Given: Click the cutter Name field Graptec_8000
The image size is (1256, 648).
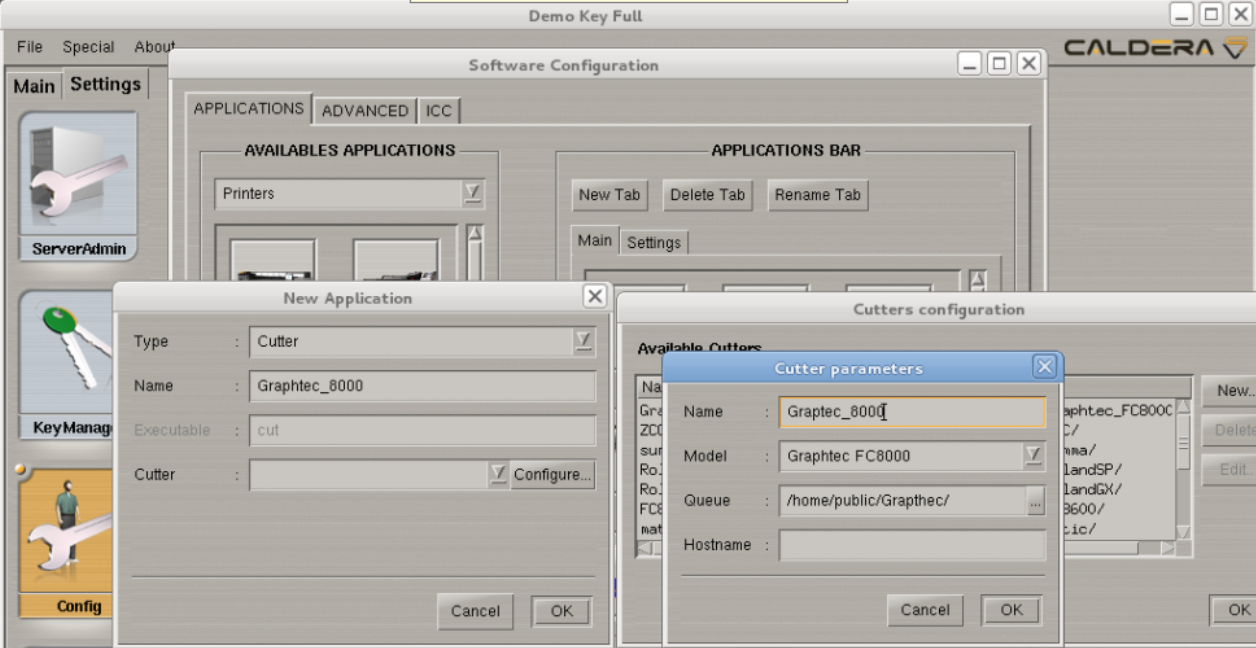Looking at the screenshot, I should [x=911, y=412].
